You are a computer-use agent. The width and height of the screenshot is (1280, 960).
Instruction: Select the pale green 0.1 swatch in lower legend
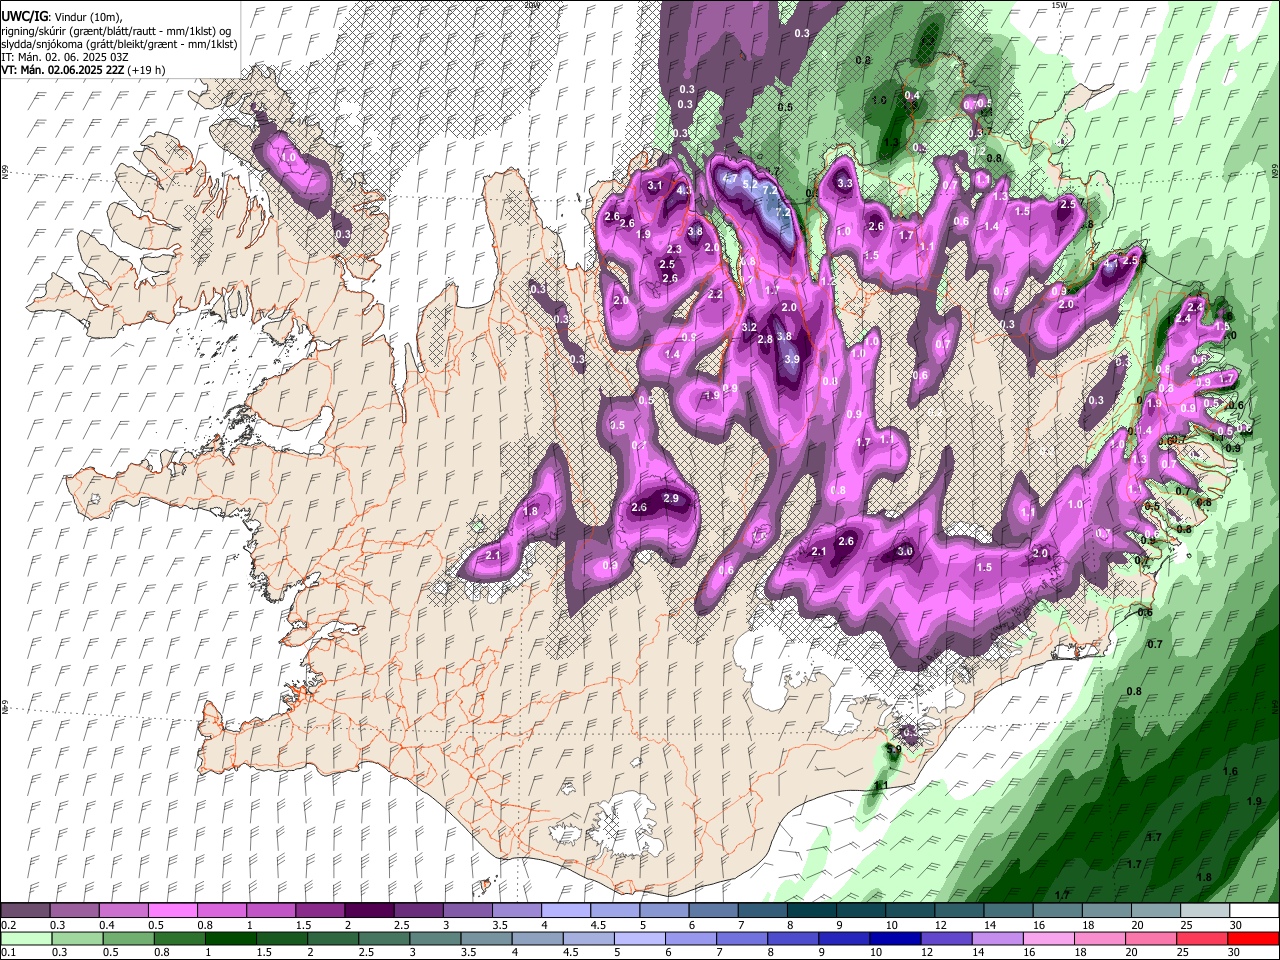[x=25, y=938]
